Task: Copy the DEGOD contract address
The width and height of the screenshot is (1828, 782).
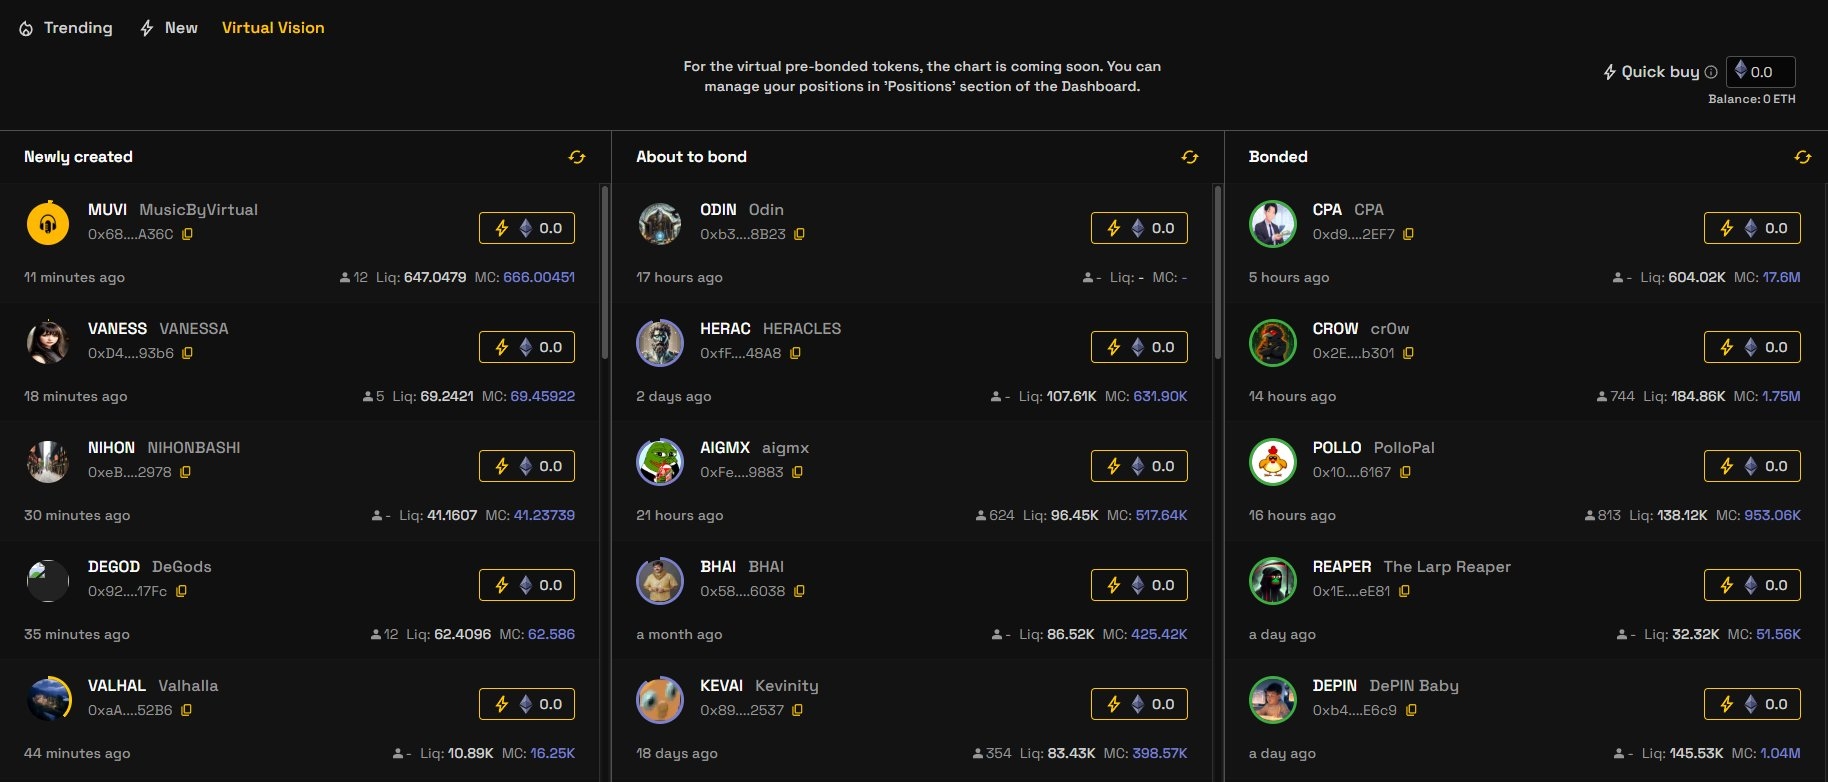Action: 181,591
